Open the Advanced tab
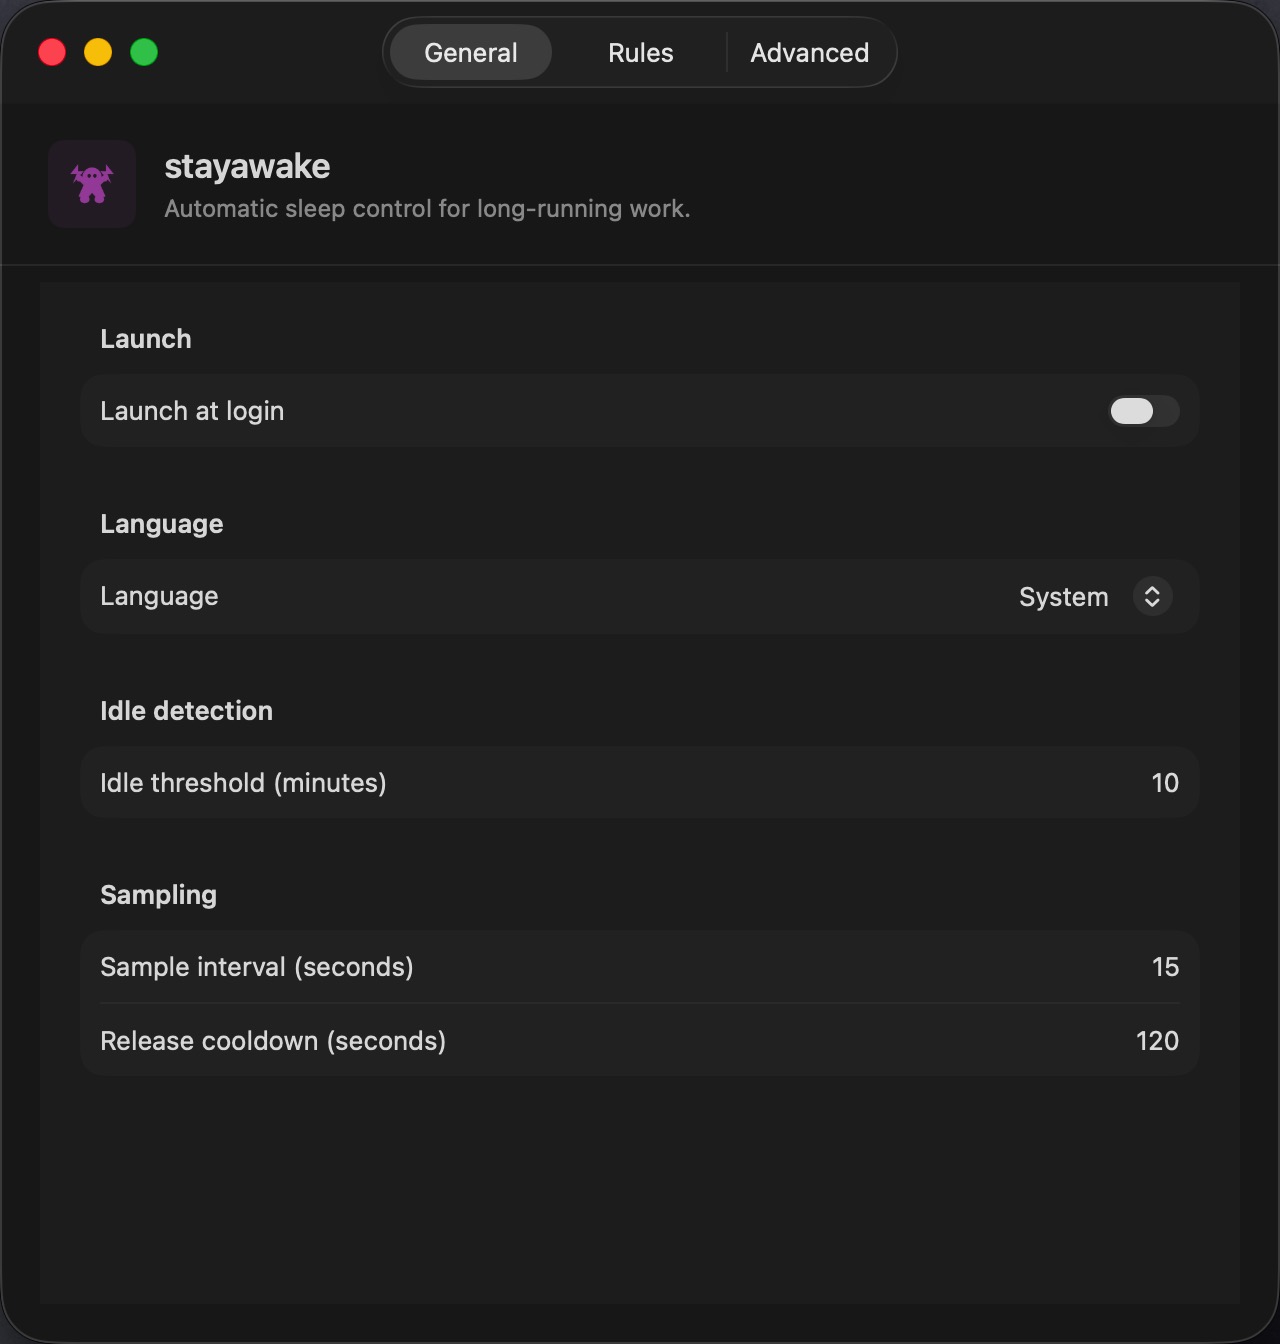Screen dimensions: 1280x1344 pos(809,52)
